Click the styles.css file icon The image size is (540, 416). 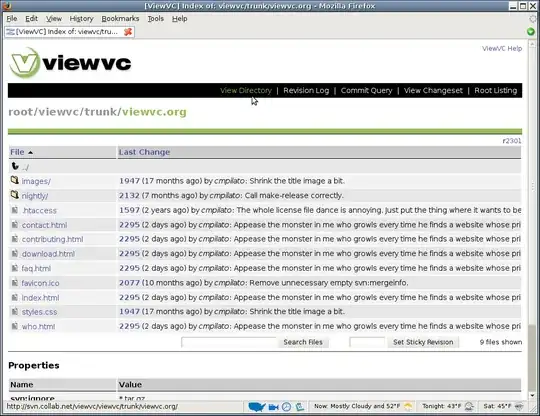pyautogui.click(x=14, y=312)
